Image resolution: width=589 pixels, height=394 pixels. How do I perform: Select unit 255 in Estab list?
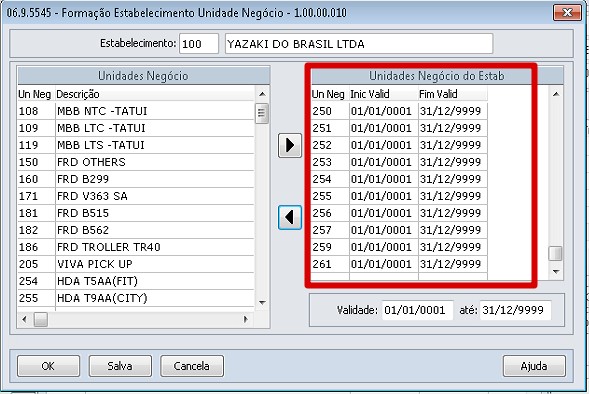[399, 196]
